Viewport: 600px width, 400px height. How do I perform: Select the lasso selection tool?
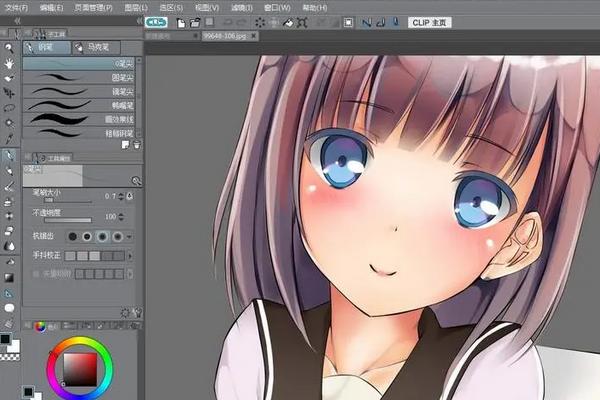(9, 108)
